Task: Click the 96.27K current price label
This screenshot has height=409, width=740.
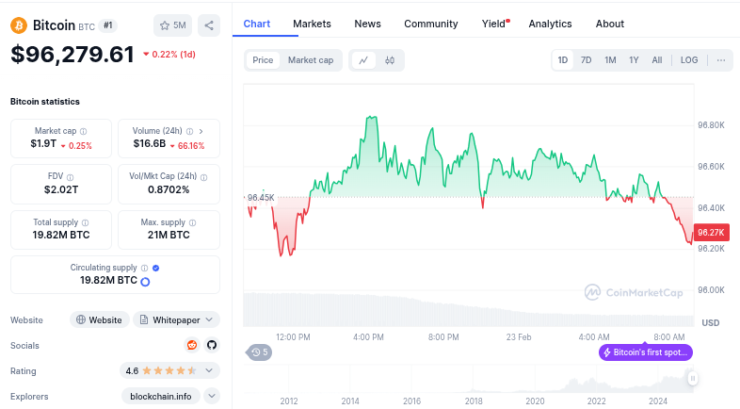Action: pyautogui.click(x=711, y=233)
